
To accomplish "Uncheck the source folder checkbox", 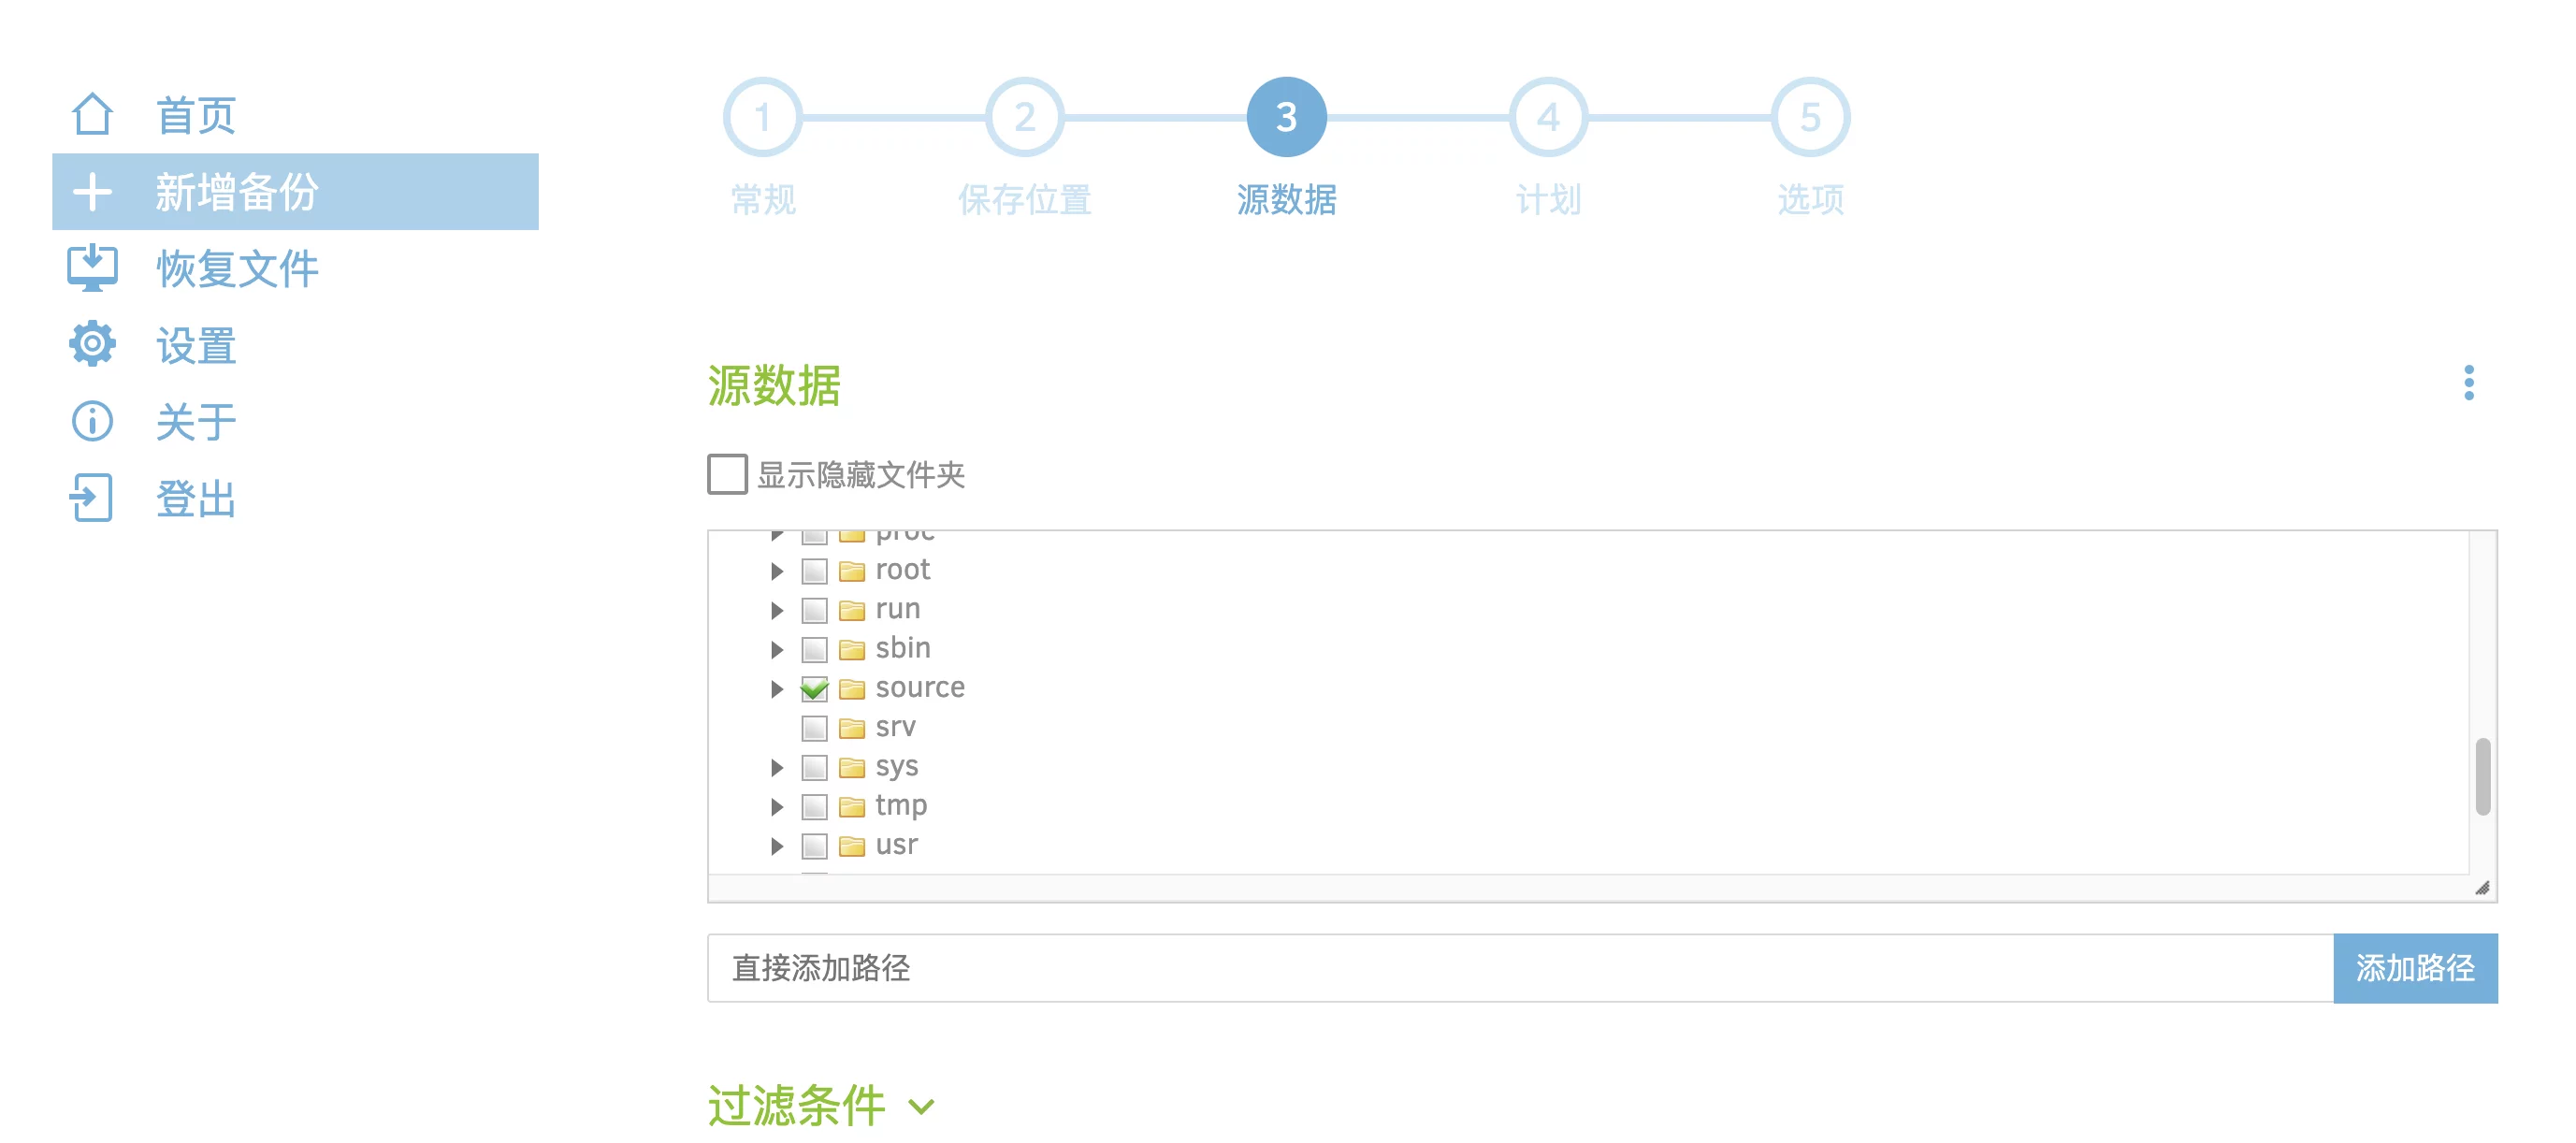I will coord(814,688).
